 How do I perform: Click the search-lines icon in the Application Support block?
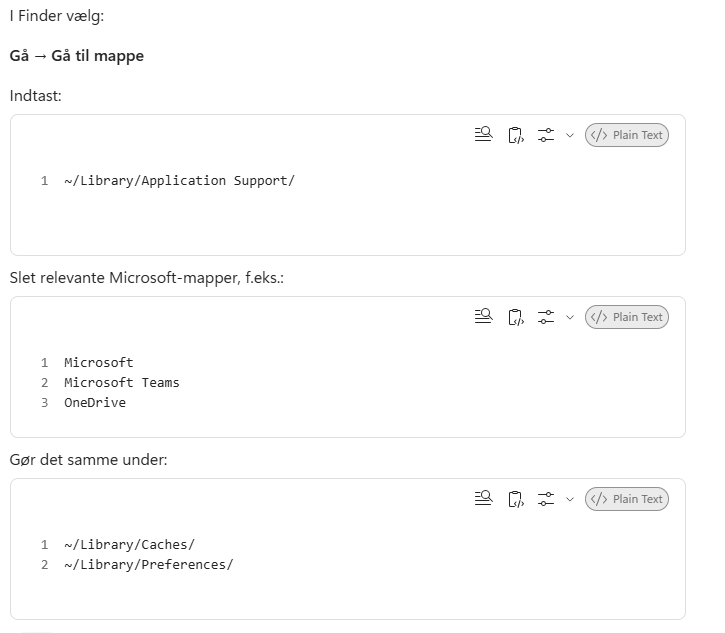point(484,135)
